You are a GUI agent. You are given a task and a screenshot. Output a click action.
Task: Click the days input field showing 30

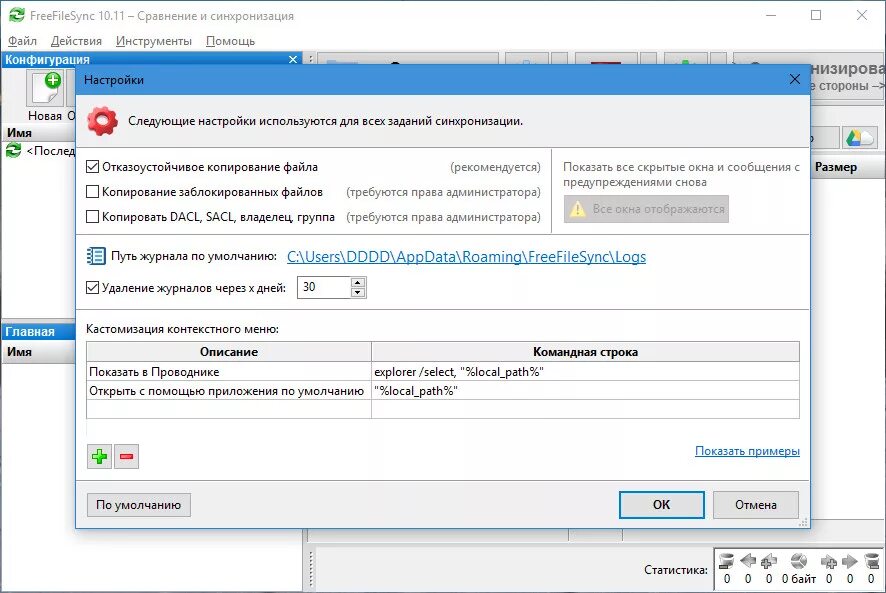324,287
